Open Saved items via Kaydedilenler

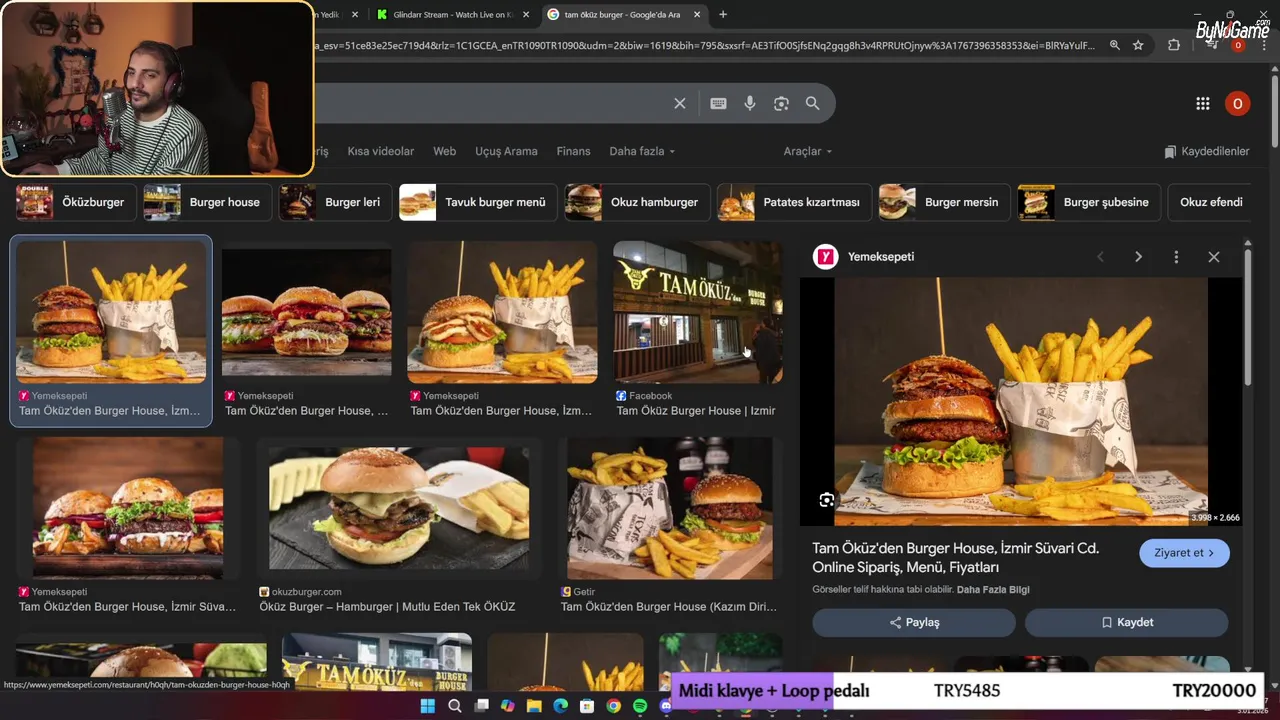[x=1207, y=151]
